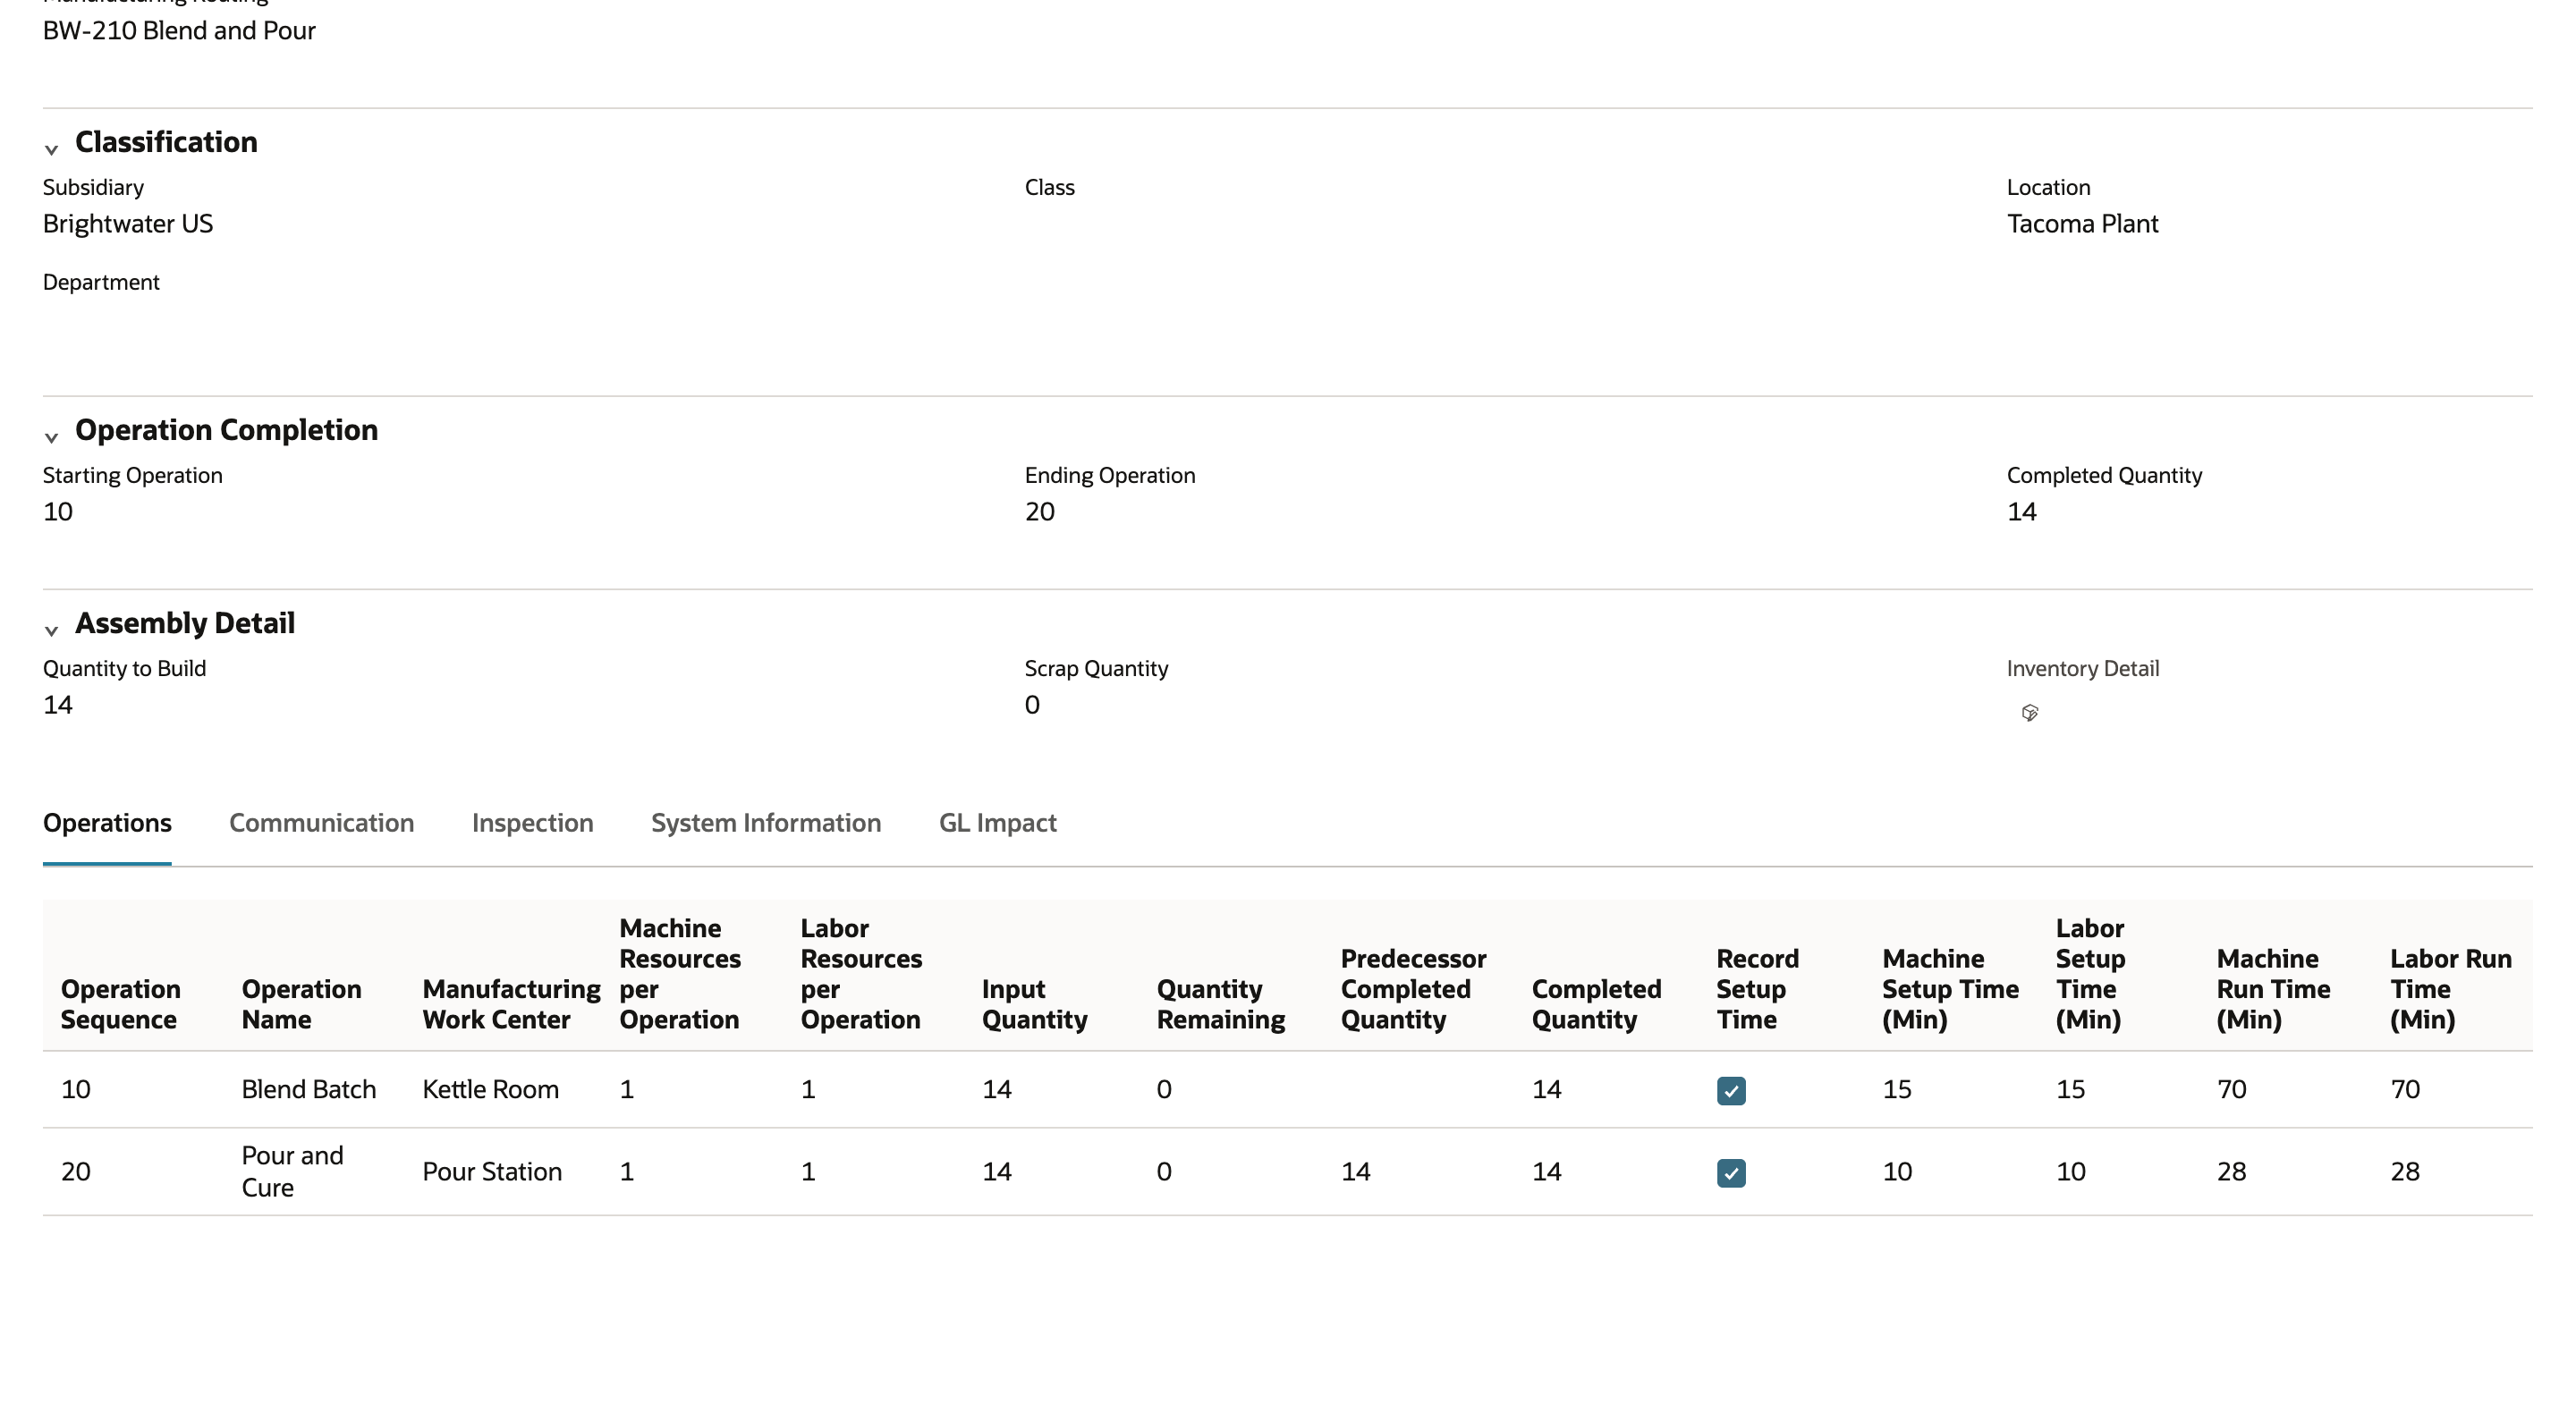Image resolution: width=2576 pixels, height=1413 pixels.
Task: Collapse the Assembly Detail section
Action: [51, 630]
